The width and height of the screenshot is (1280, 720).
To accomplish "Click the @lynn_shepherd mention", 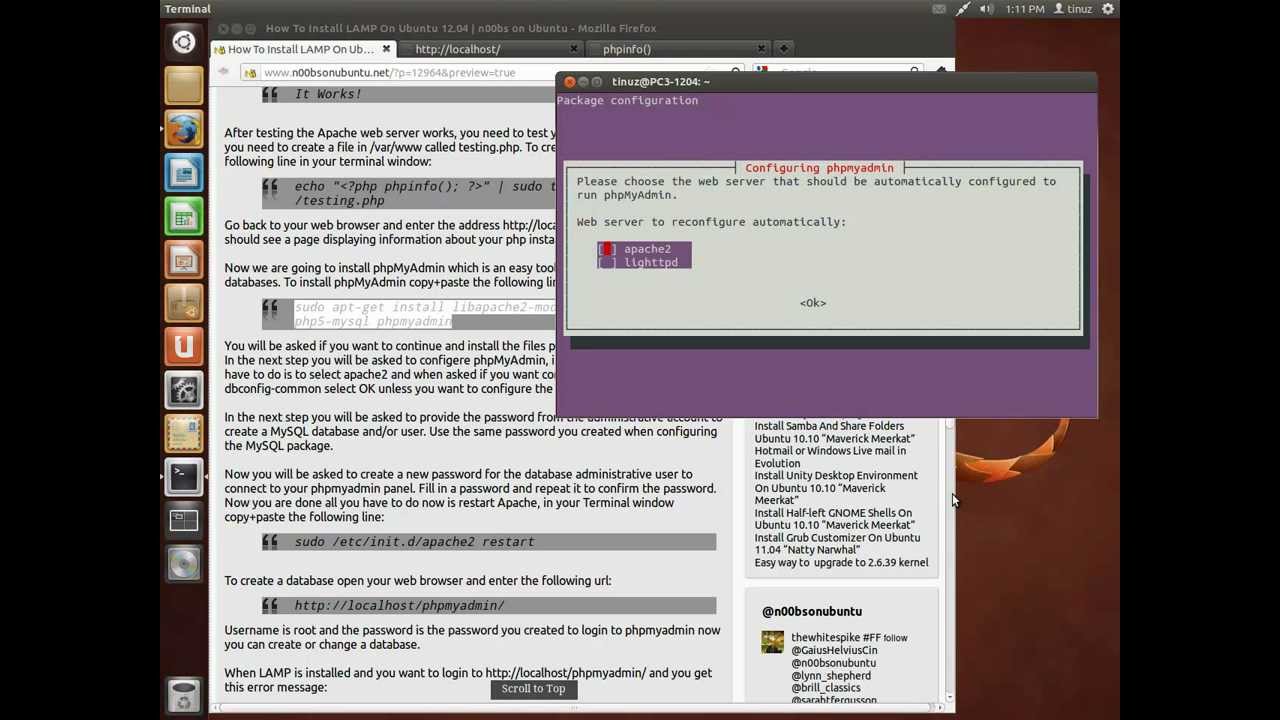I will coord(831,676).
